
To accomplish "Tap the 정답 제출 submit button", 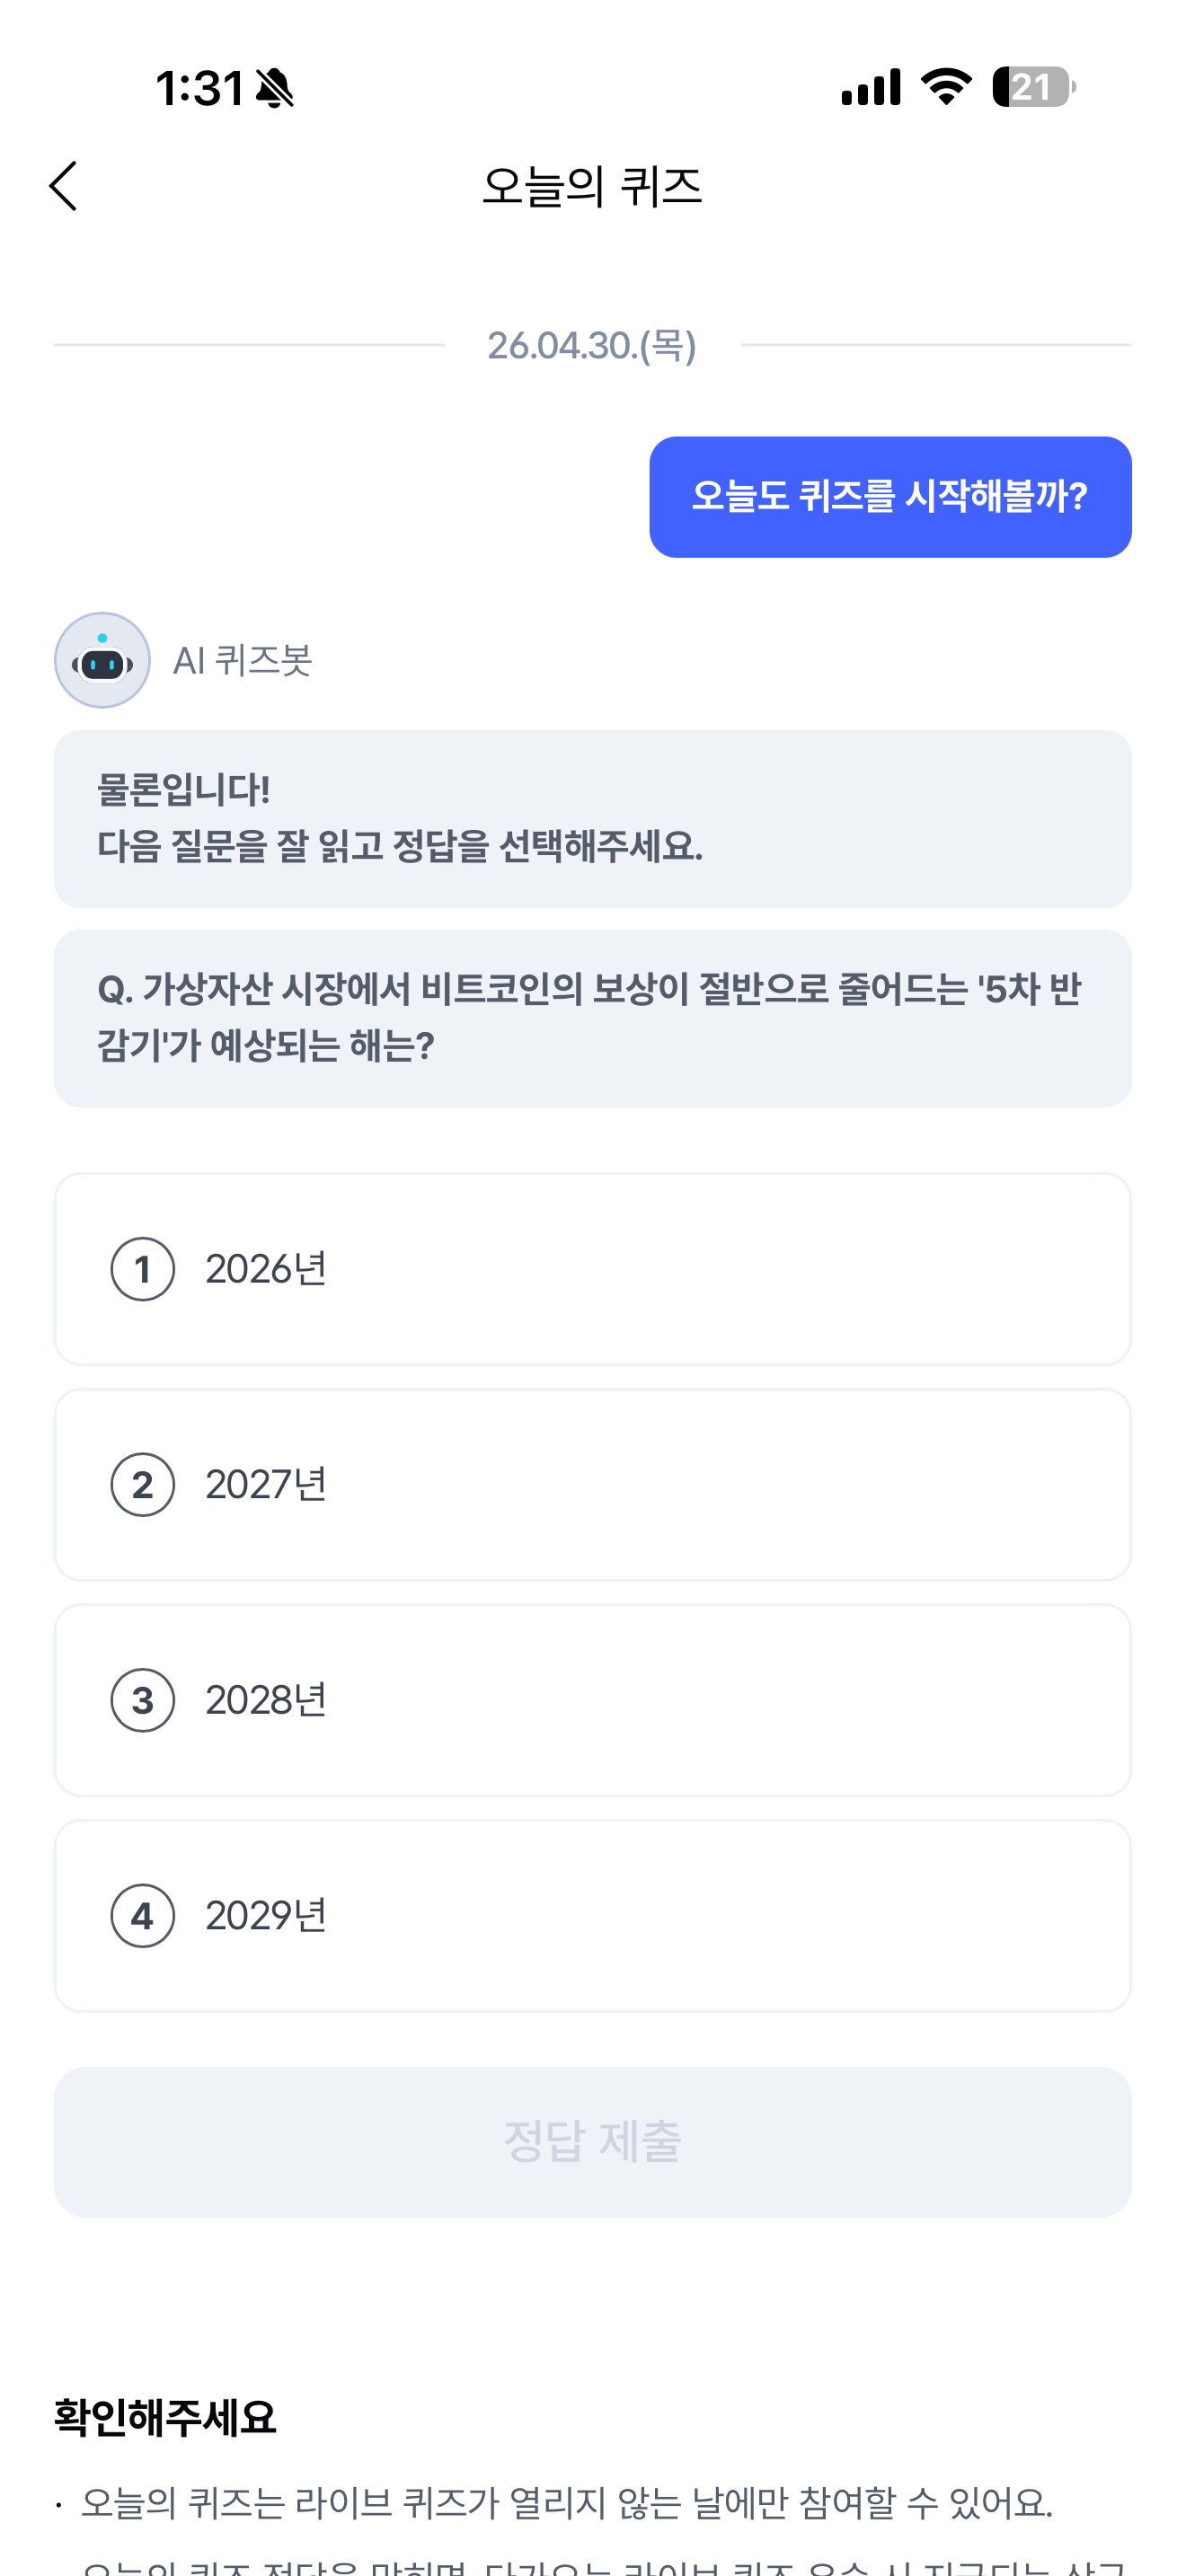I will coord(593,2142).
